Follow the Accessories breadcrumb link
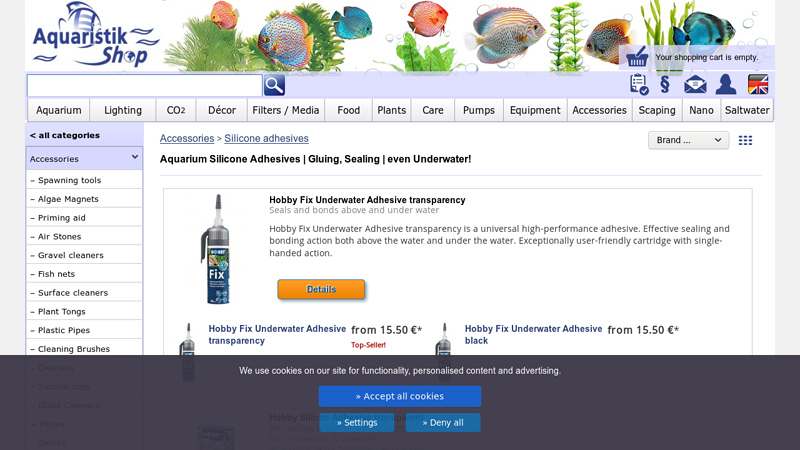Image resolution: width=800 pixels, height=450 pixels. [x=187, y=138]
